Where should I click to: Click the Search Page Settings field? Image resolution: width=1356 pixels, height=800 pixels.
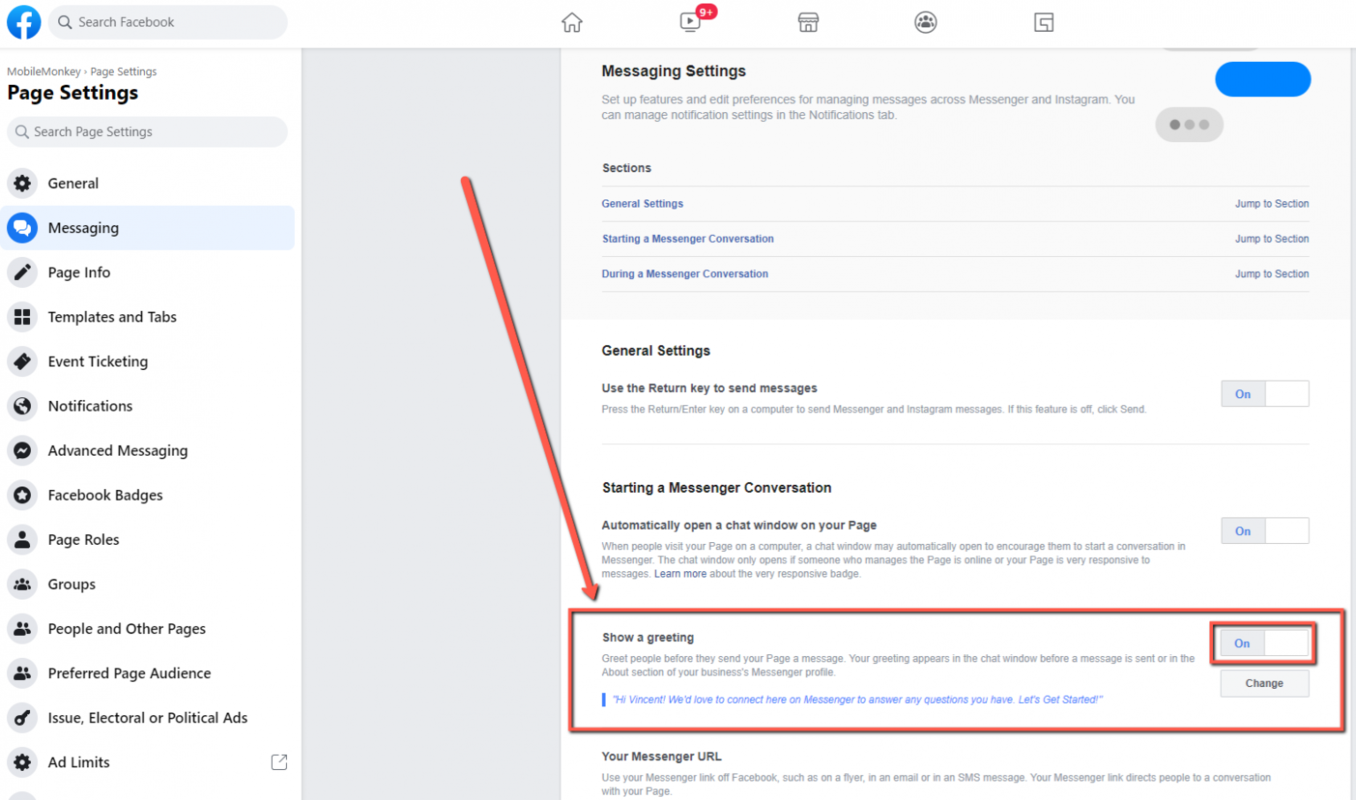click(146, 131)
